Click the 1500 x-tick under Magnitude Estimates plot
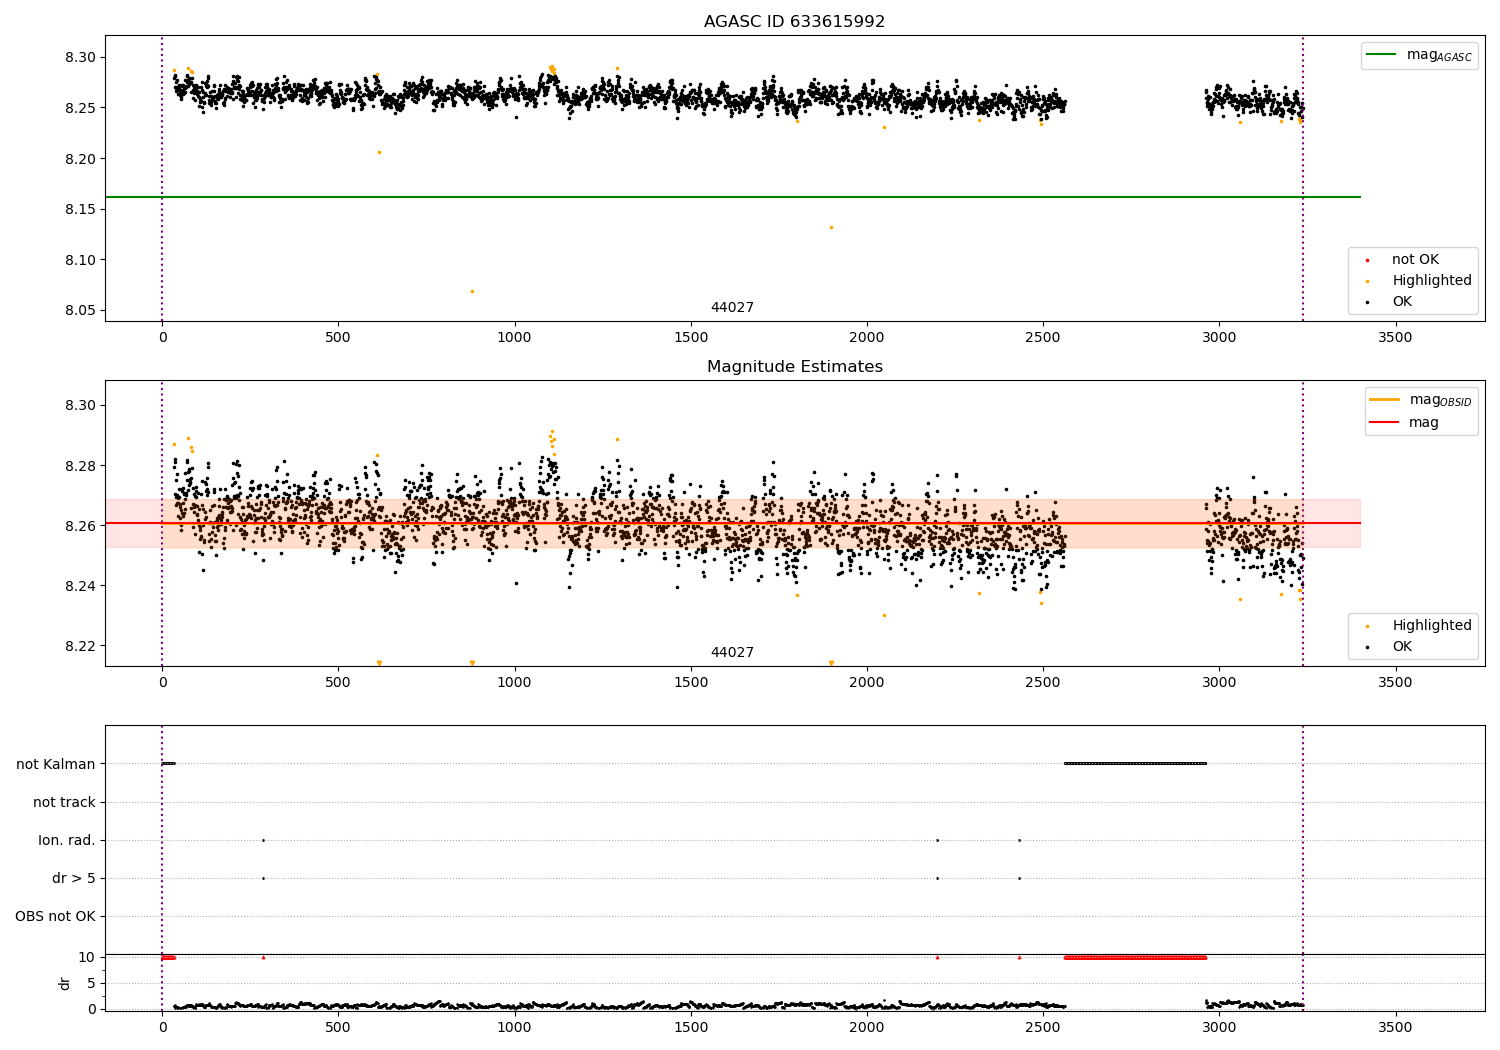Image resolution: width=1500 pixels, height=1050 pixels. 690,682
